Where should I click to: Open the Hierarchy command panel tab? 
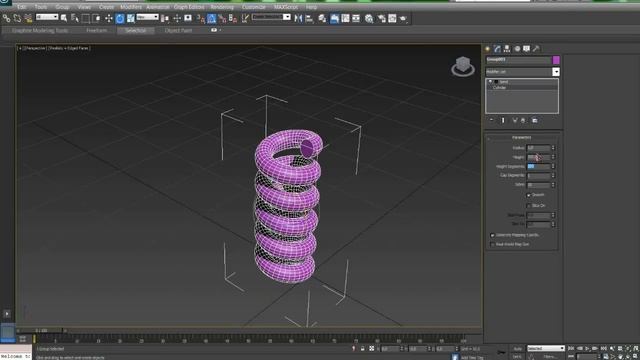point(507,49)
